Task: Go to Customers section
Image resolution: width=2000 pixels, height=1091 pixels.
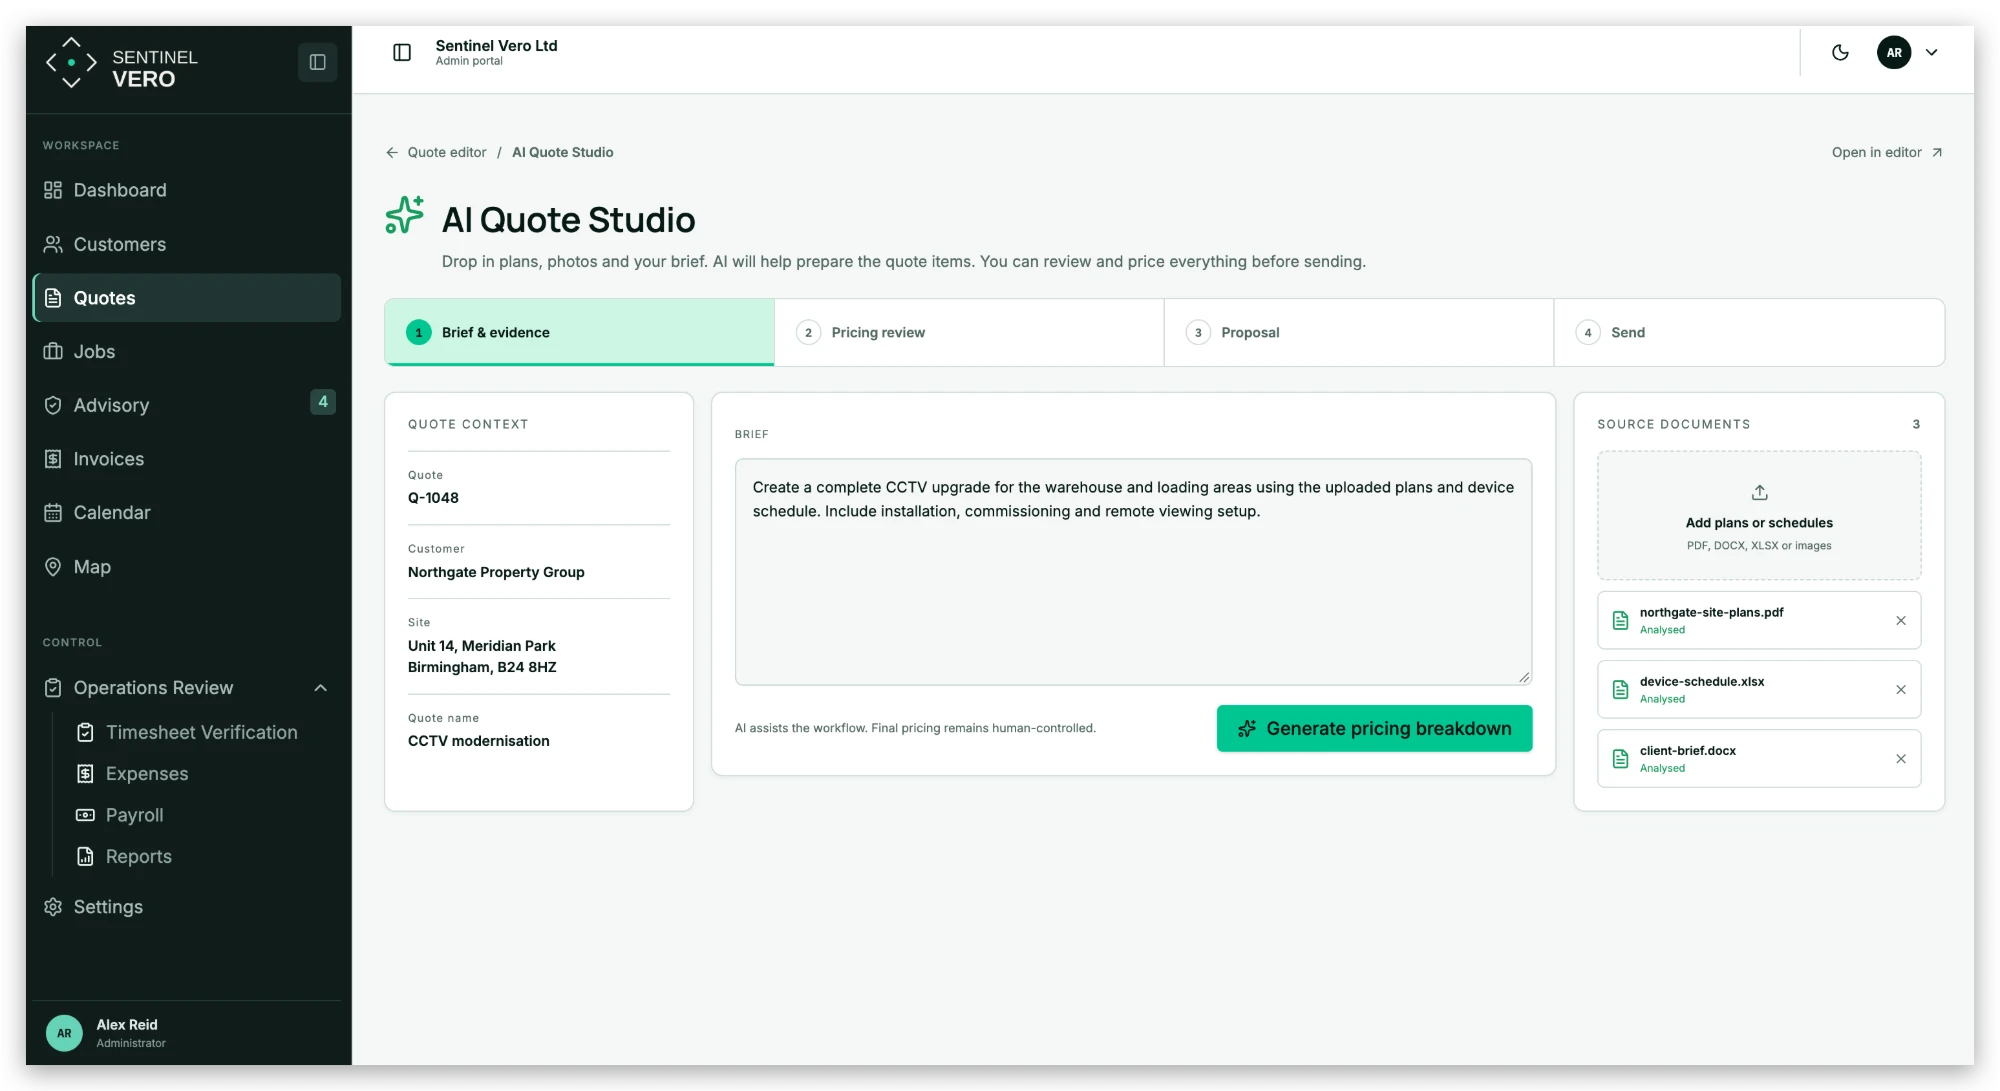Action: click(187, 244)
